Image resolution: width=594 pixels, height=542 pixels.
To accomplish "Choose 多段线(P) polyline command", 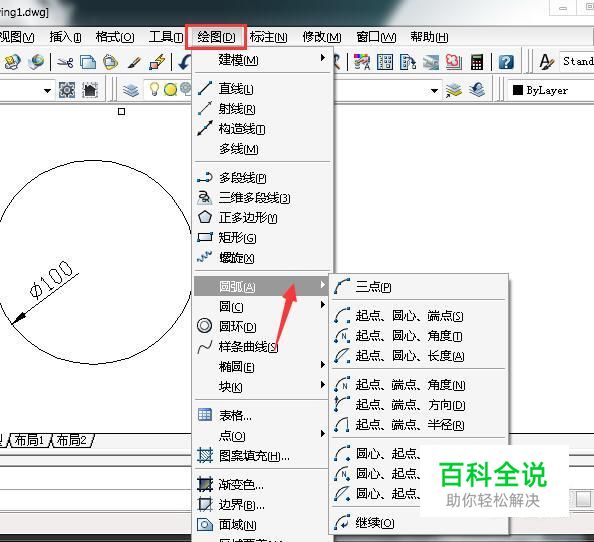I will (262, 177).
